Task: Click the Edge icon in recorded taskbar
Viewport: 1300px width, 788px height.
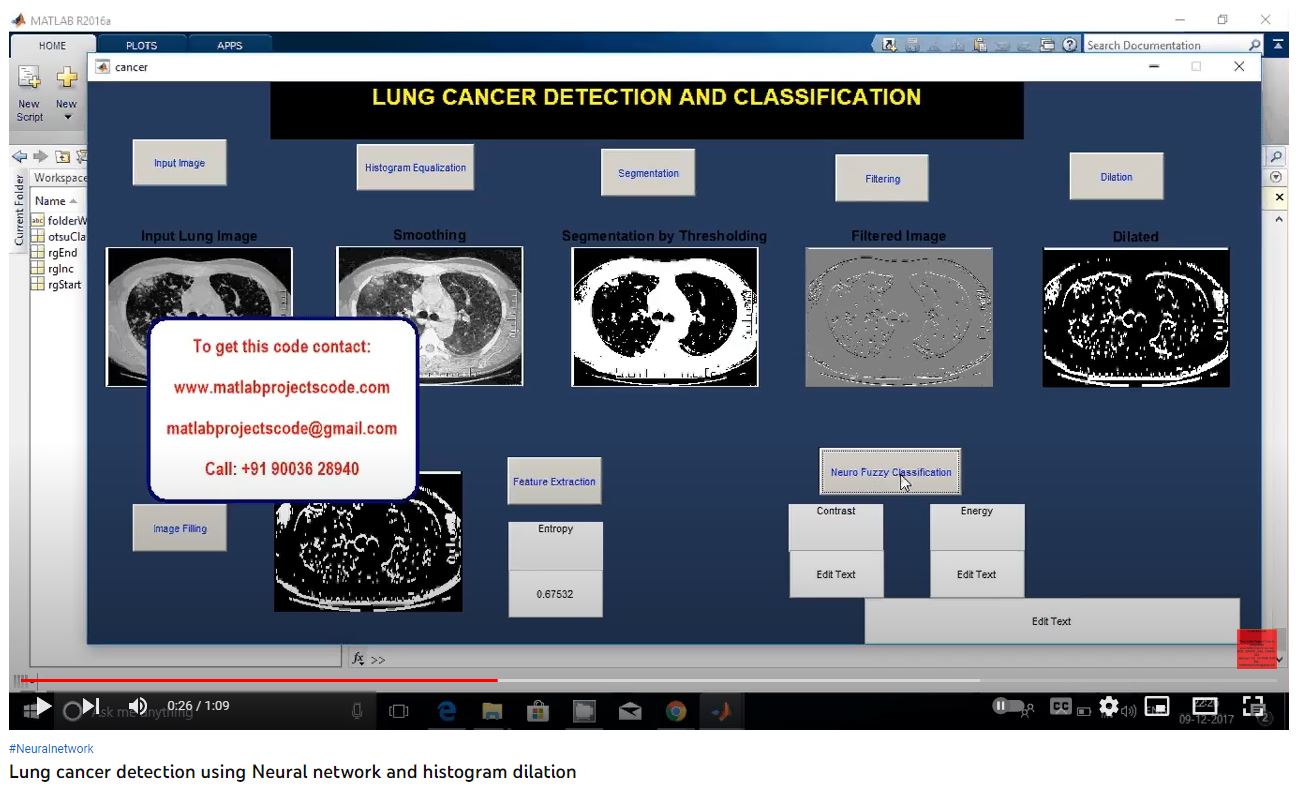Action: pos(447,712)
